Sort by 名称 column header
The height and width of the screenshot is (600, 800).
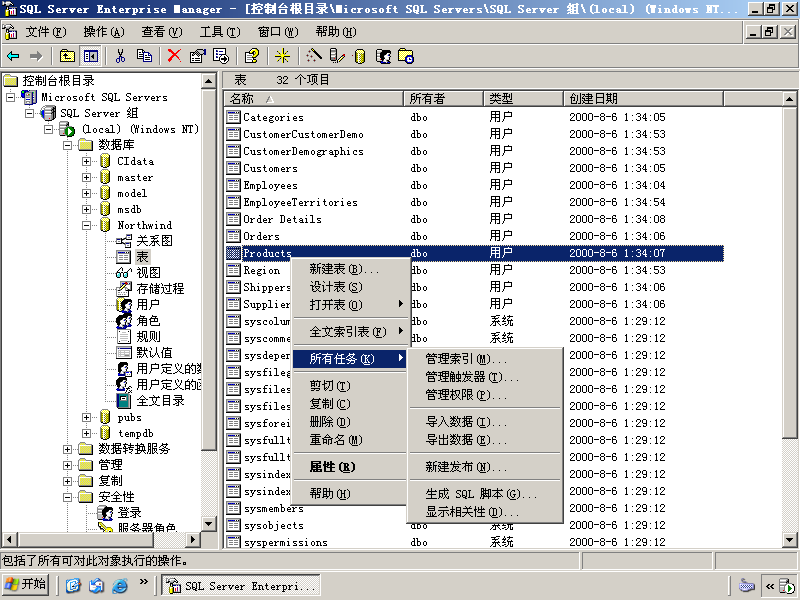pos(314,98)
